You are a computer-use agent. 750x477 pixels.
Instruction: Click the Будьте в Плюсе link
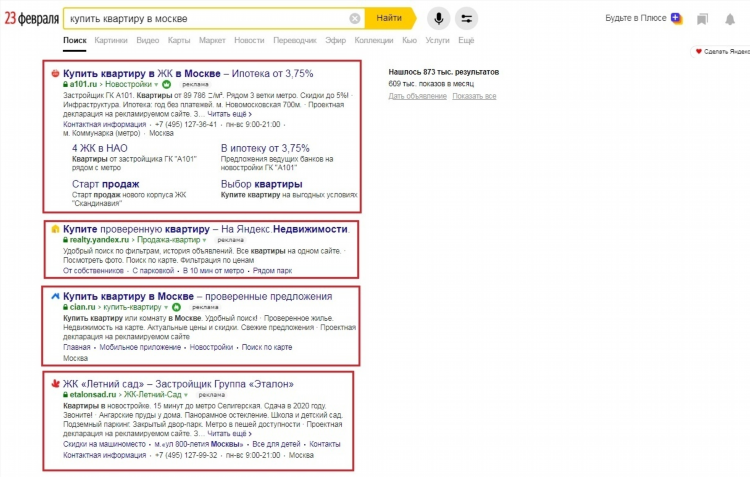coord(636,18)
